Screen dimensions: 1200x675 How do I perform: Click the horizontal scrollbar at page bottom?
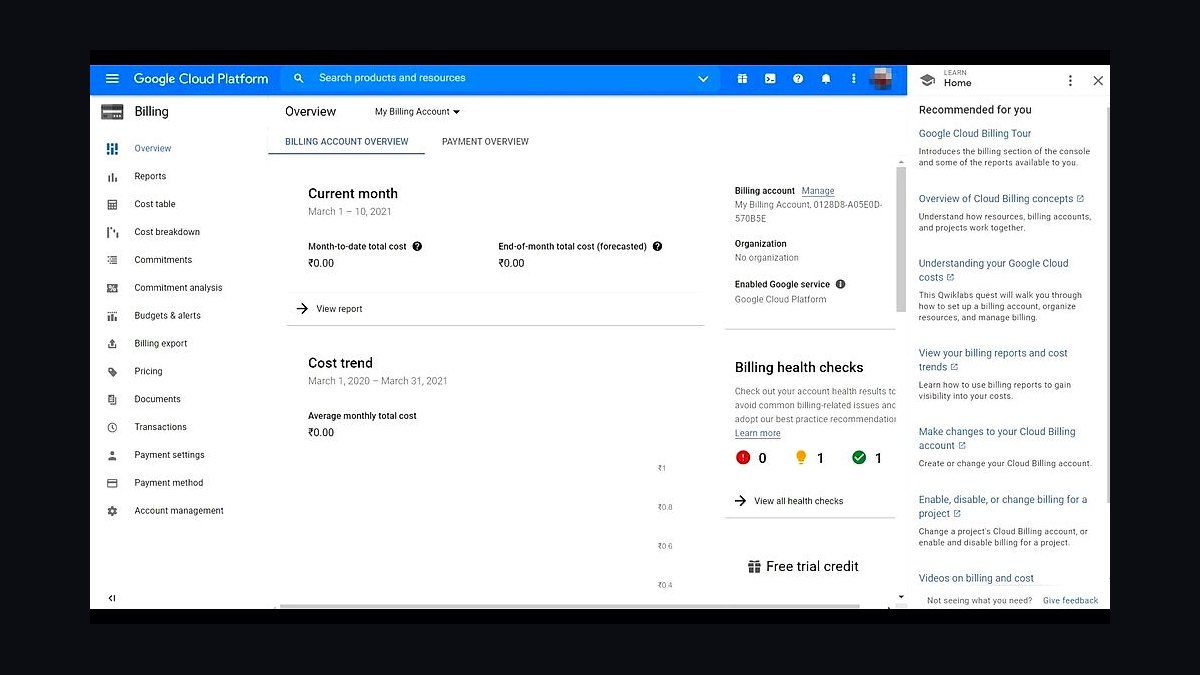pyautogui.click(x=570, y=606)
